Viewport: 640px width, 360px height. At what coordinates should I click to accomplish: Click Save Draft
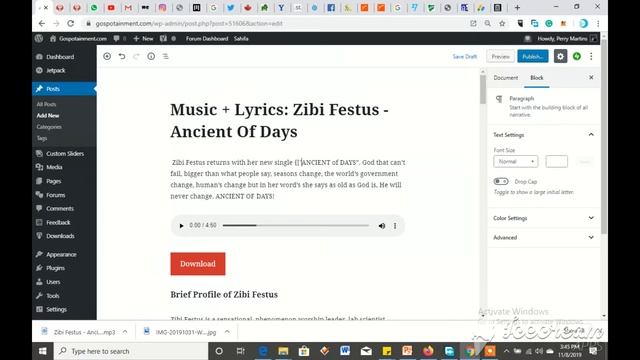(x=464, y=56)
